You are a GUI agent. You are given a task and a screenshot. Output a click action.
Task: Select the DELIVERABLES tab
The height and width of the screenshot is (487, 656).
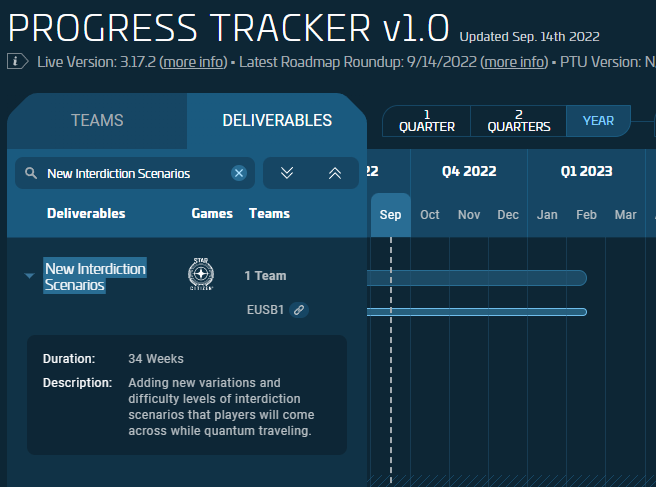point(277,120)
